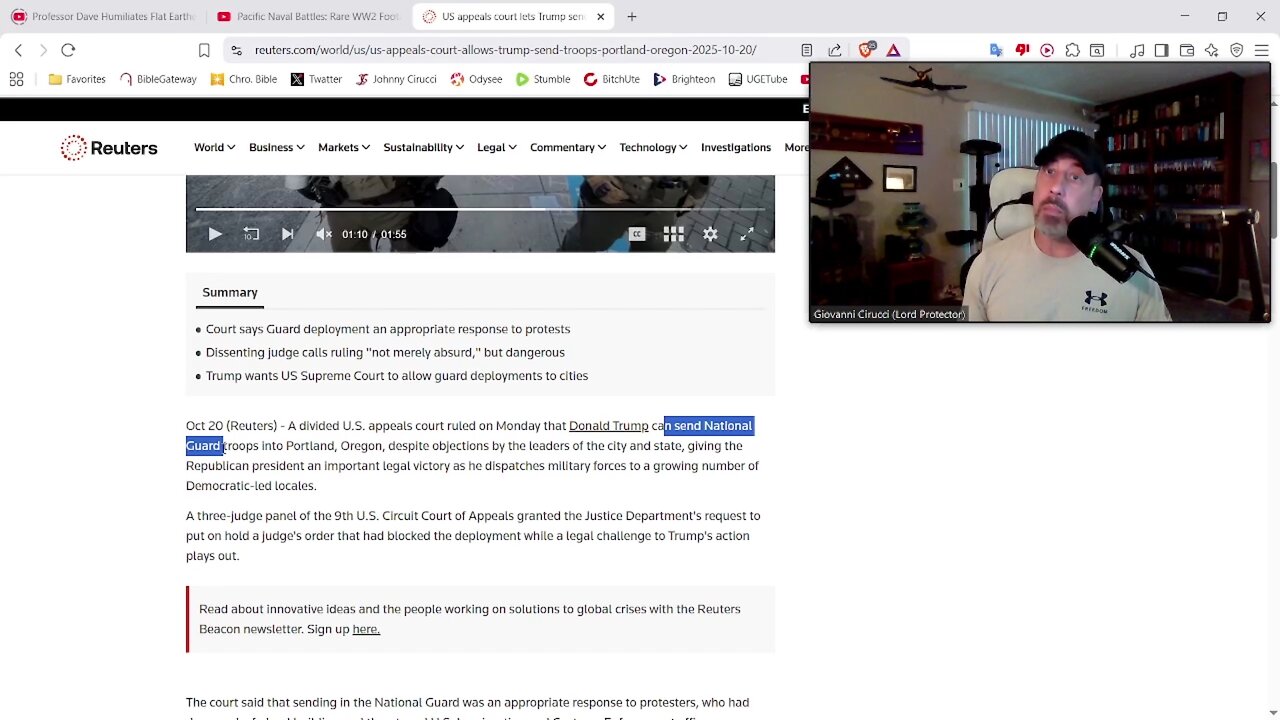
Task: Open the Brighteon bookmark
Action: [684, 79]
